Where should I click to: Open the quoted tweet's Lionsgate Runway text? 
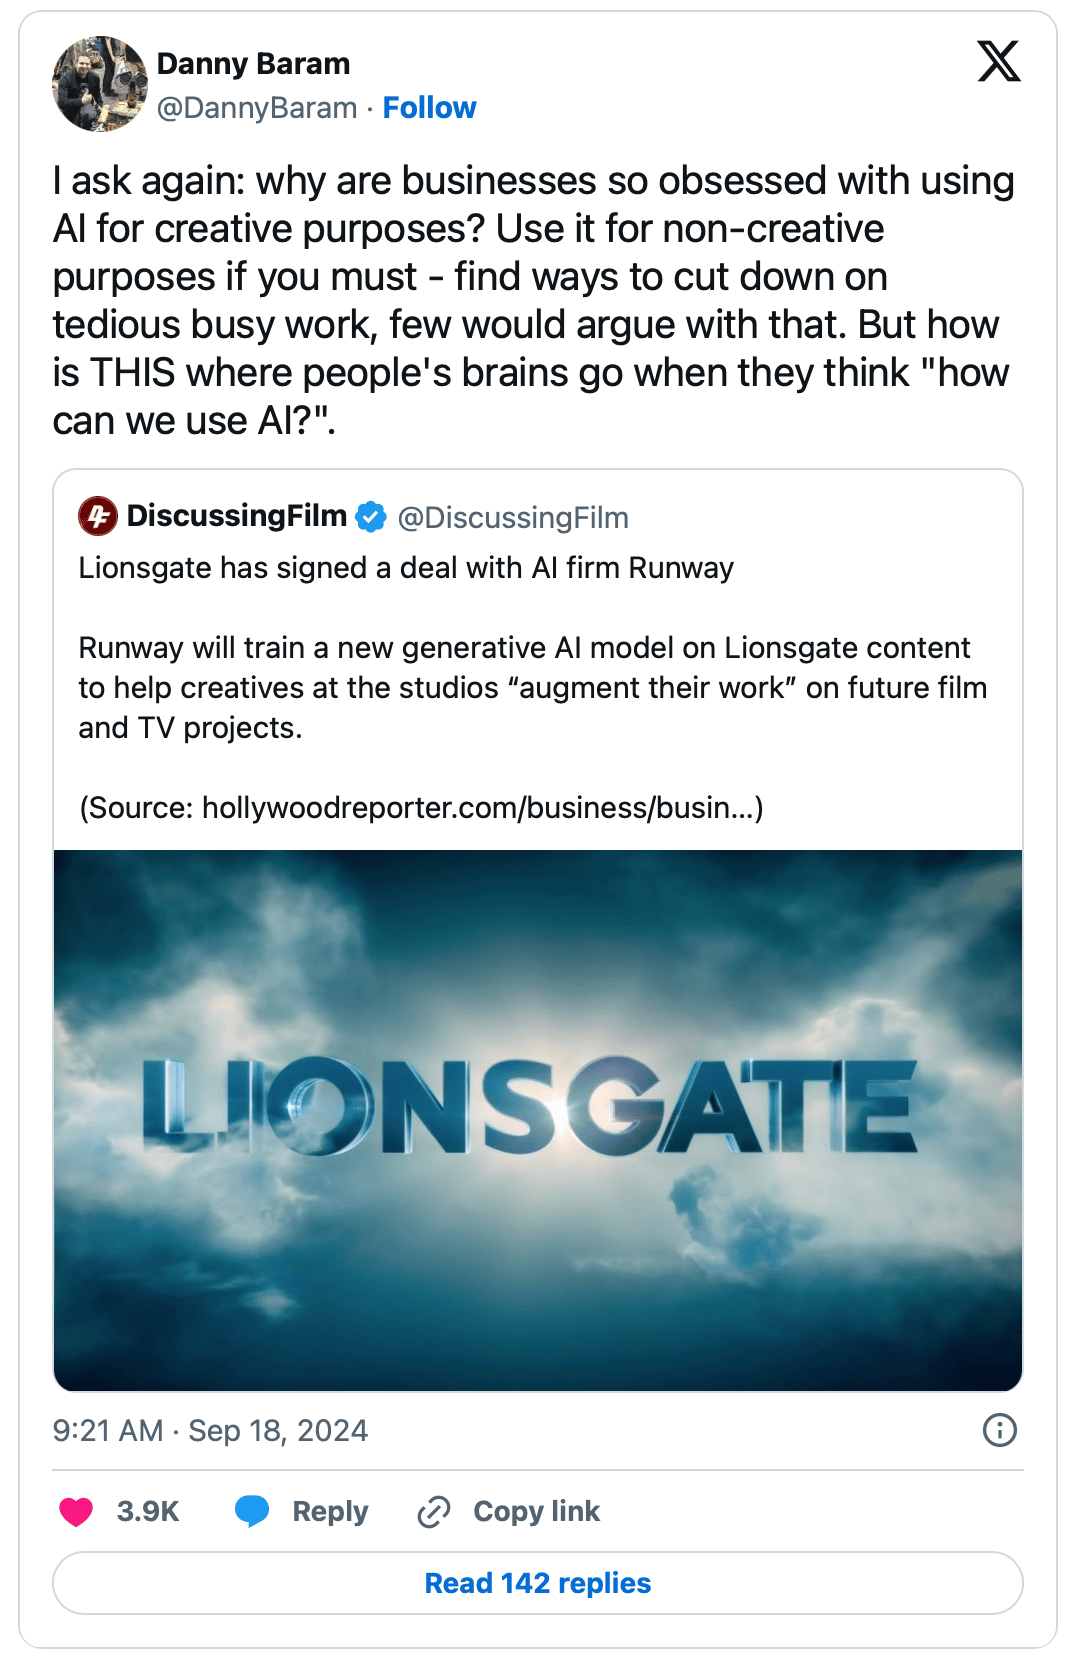[x=406, y=568]
